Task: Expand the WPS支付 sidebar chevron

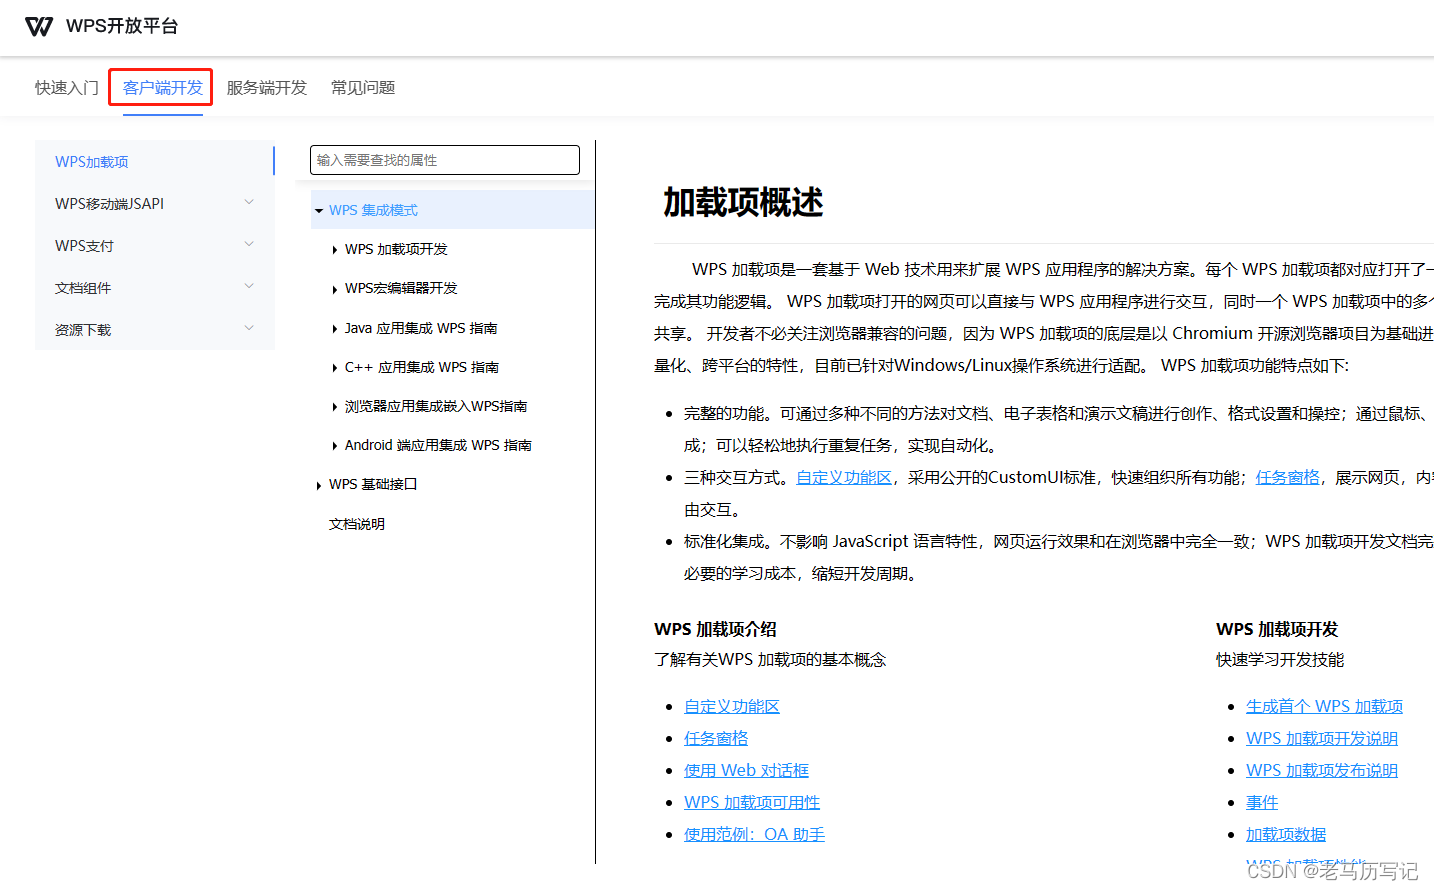Action: pos(249,244)
